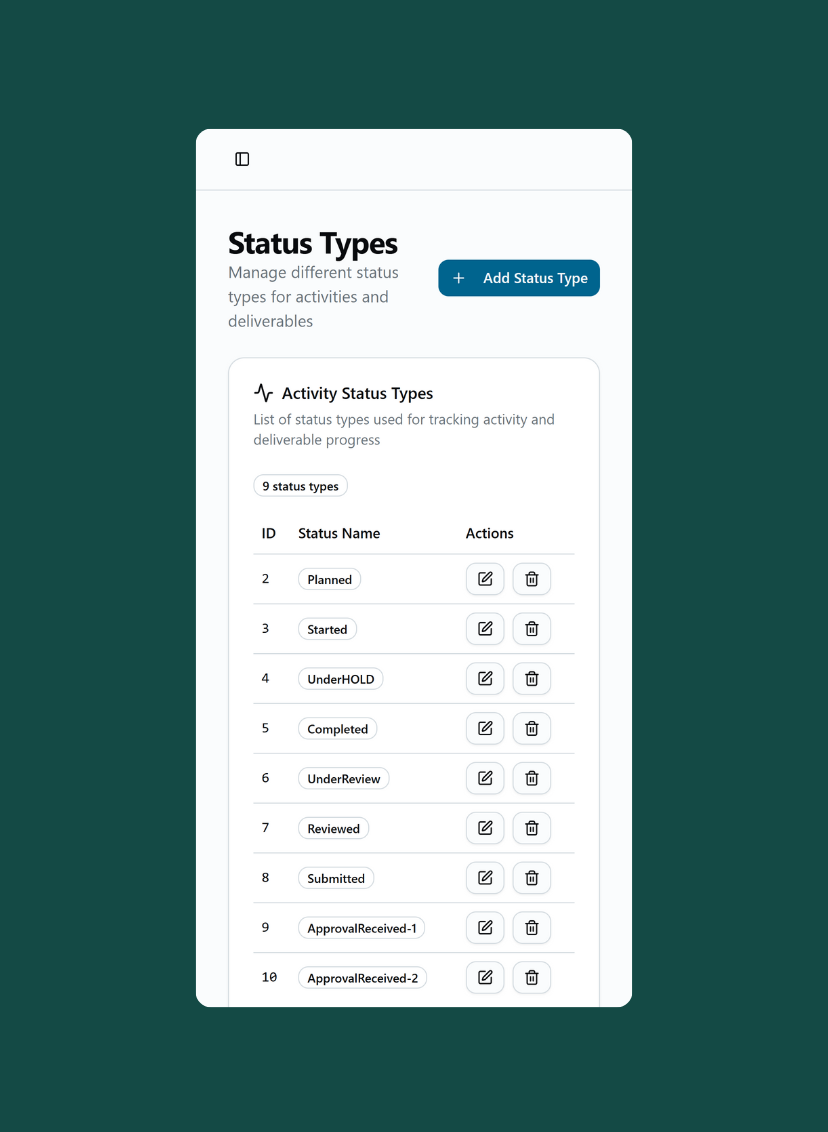Delete the UnderHOLD status
Screen dimensions: 828x1132
point(532,679)
